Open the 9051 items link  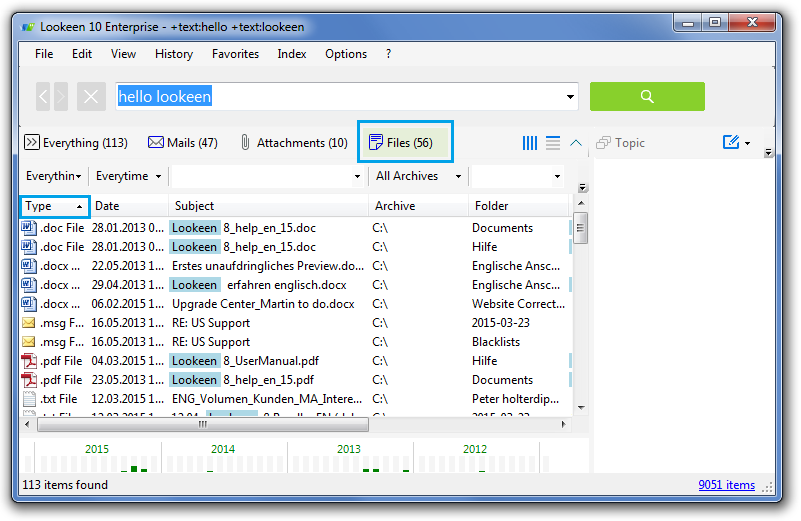[x=726, y=485]
